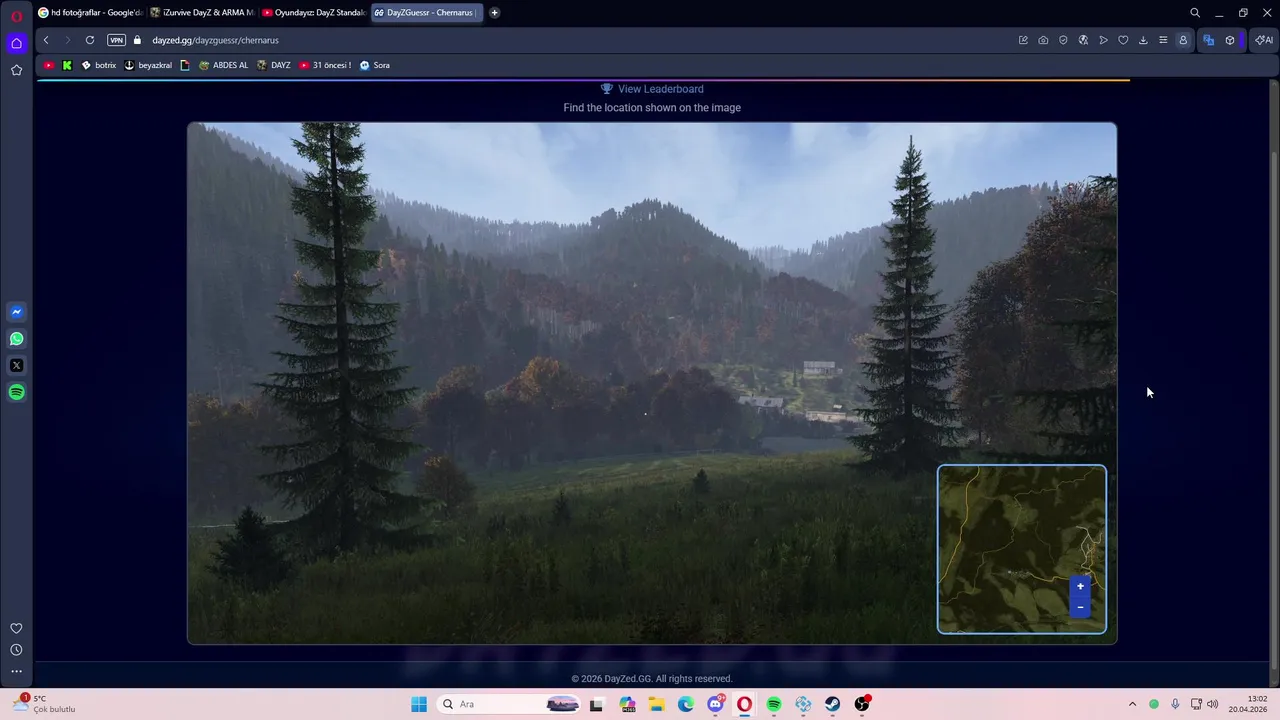1280x720 pixels.
Task: Open the send/flow arrow icon
Action: [x=1103, y=40]
